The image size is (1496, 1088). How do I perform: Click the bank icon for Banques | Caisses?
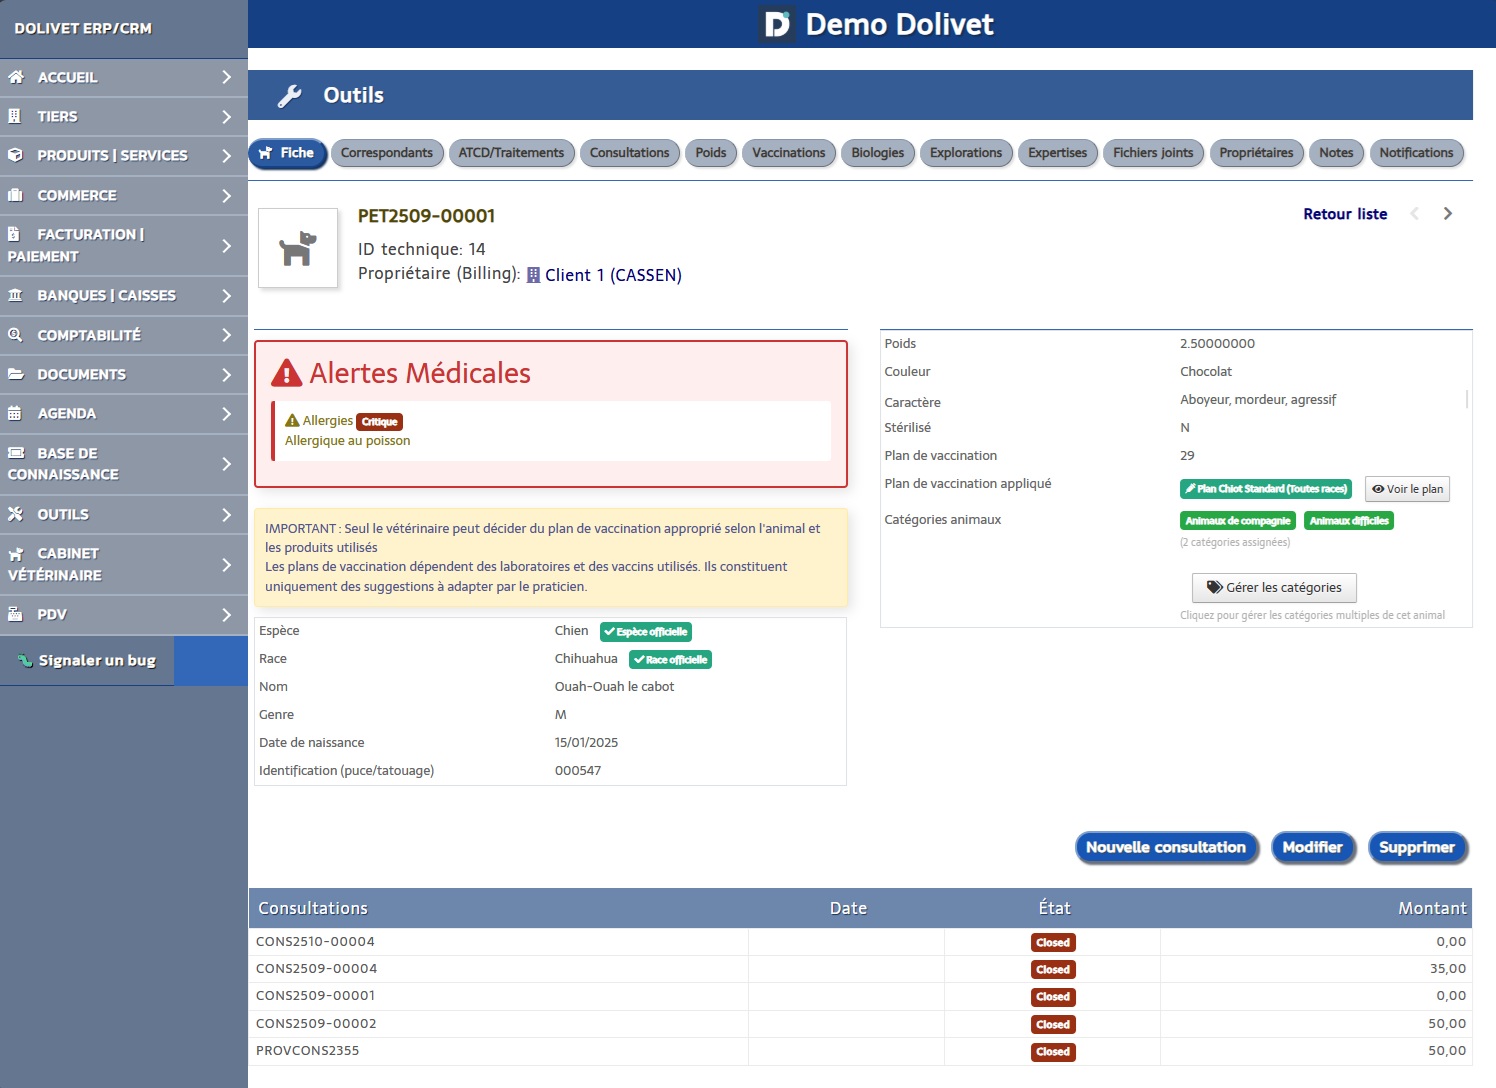[16, 295]
